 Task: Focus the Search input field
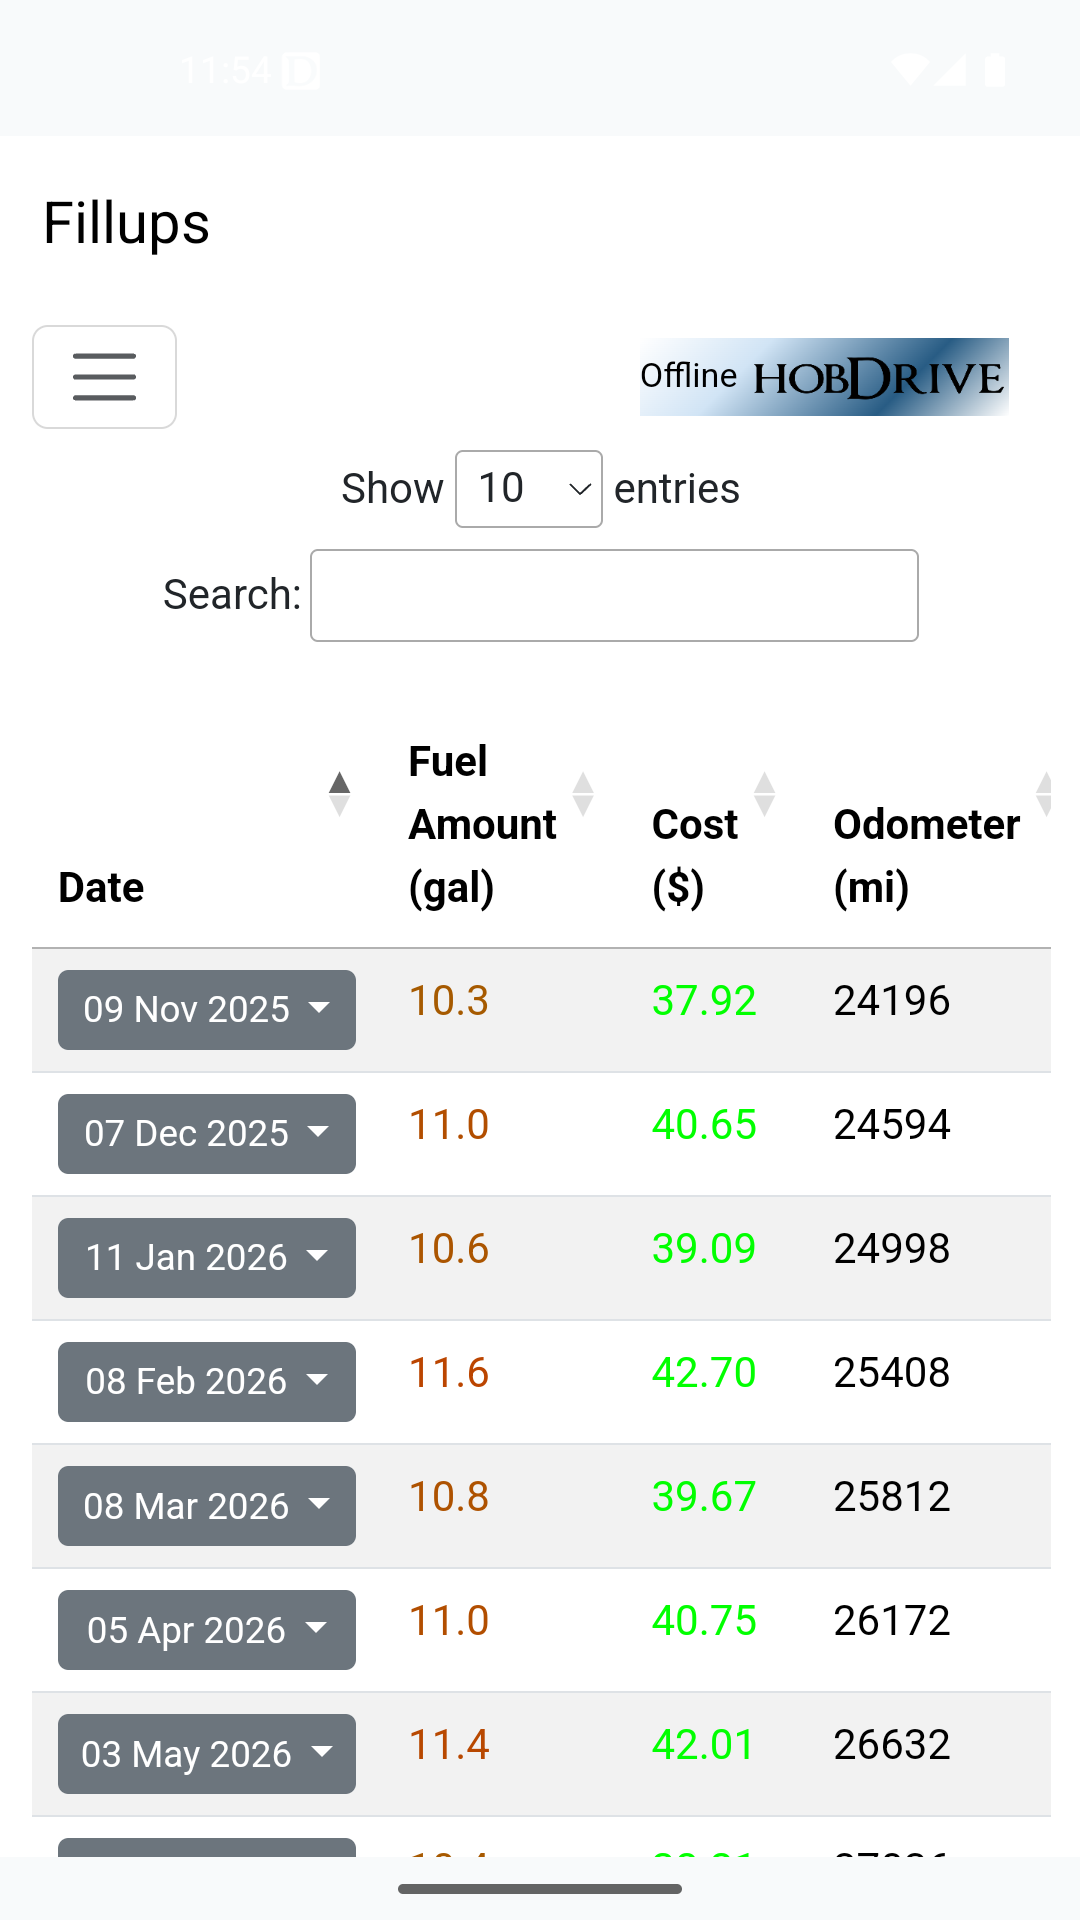point(614,595)
